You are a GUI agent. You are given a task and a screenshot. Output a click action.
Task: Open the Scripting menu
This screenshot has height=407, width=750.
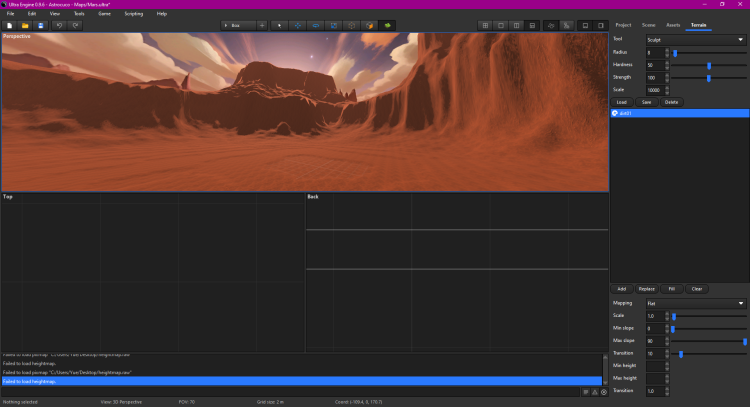point(133,14)
